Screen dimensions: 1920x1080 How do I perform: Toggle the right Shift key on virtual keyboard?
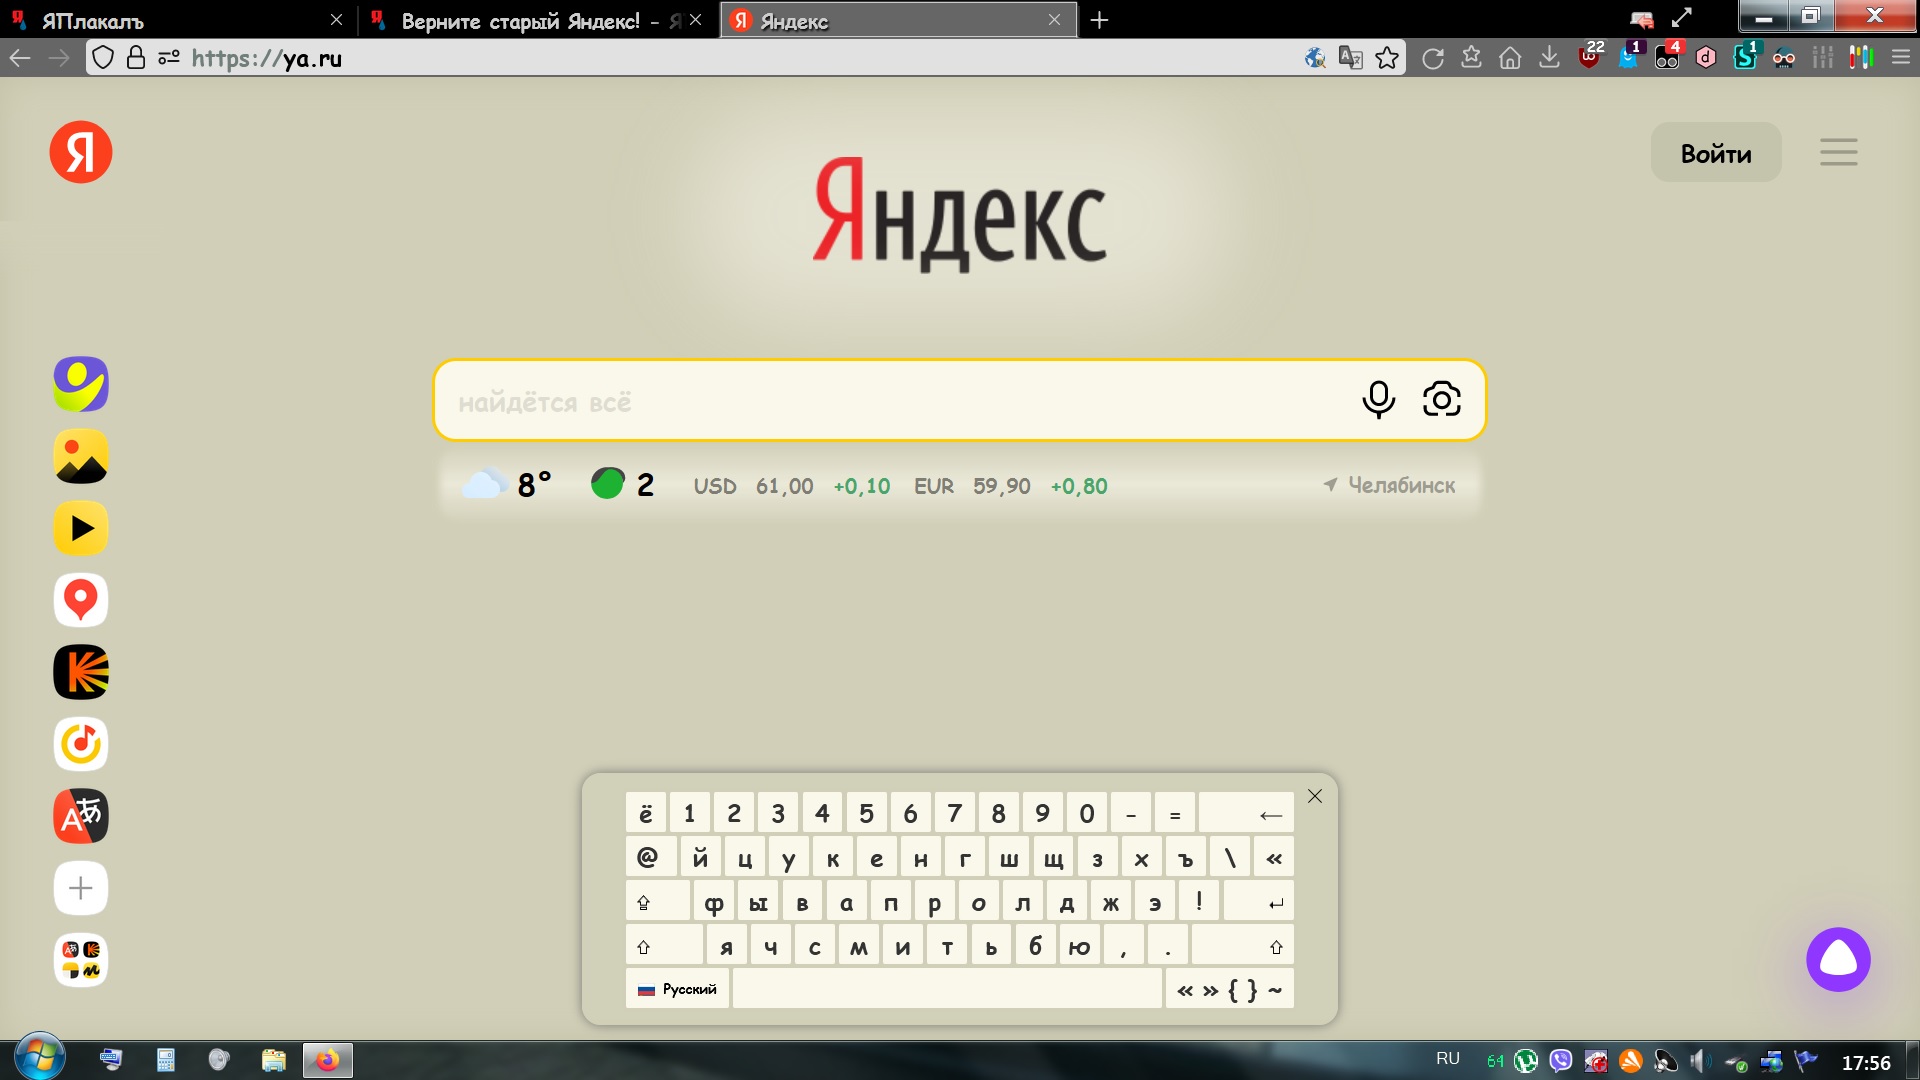point(1243,946)
